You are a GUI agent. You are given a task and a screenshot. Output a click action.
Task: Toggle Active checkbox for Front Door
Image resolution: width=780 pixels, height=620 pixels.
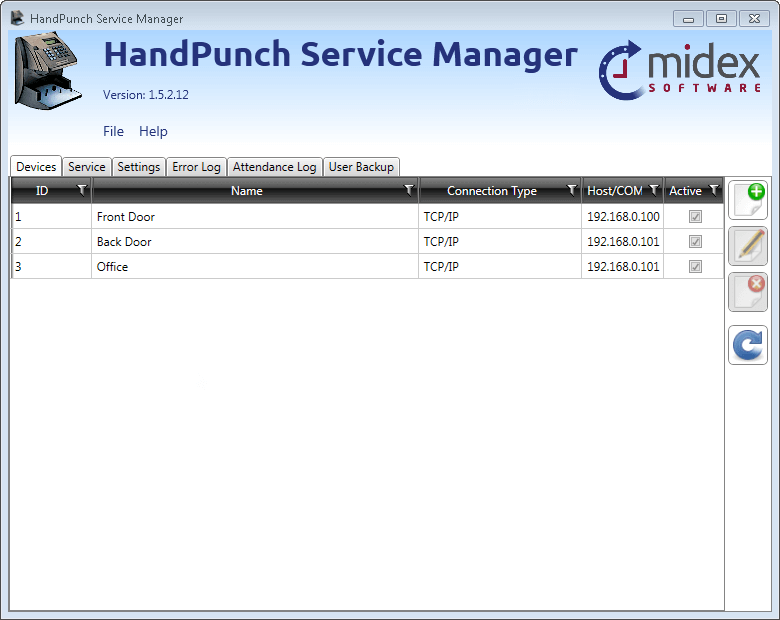pos(695,217)
